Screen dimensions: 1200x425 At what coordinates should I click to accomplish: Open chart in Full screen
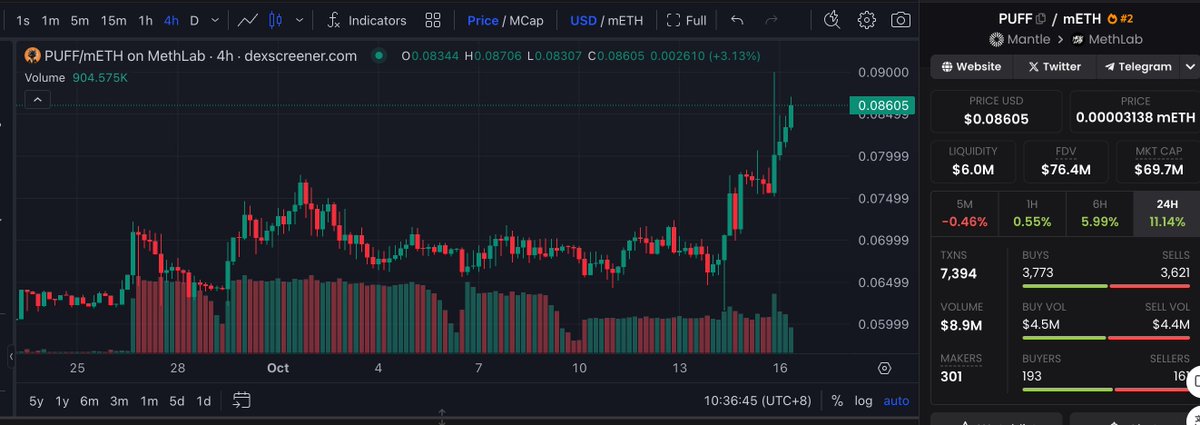pyautogui.click(x=686, y=20)
